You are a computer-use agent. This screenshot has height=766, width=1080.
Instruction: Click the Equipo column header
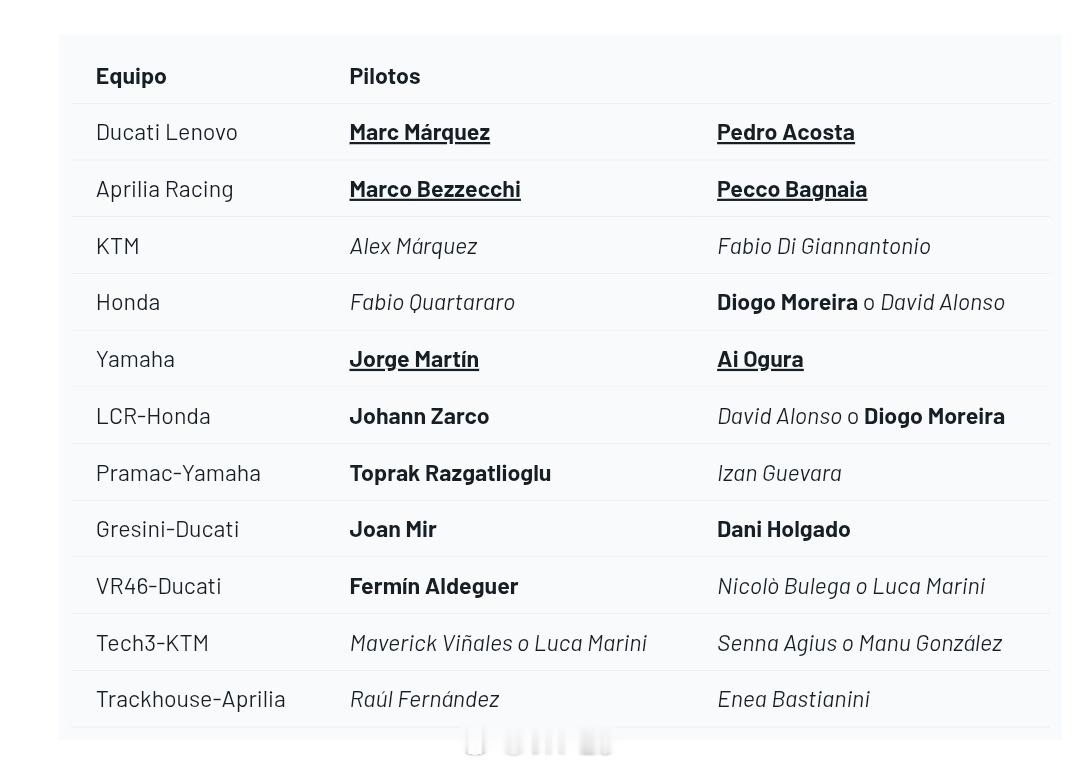coord(131,76)
